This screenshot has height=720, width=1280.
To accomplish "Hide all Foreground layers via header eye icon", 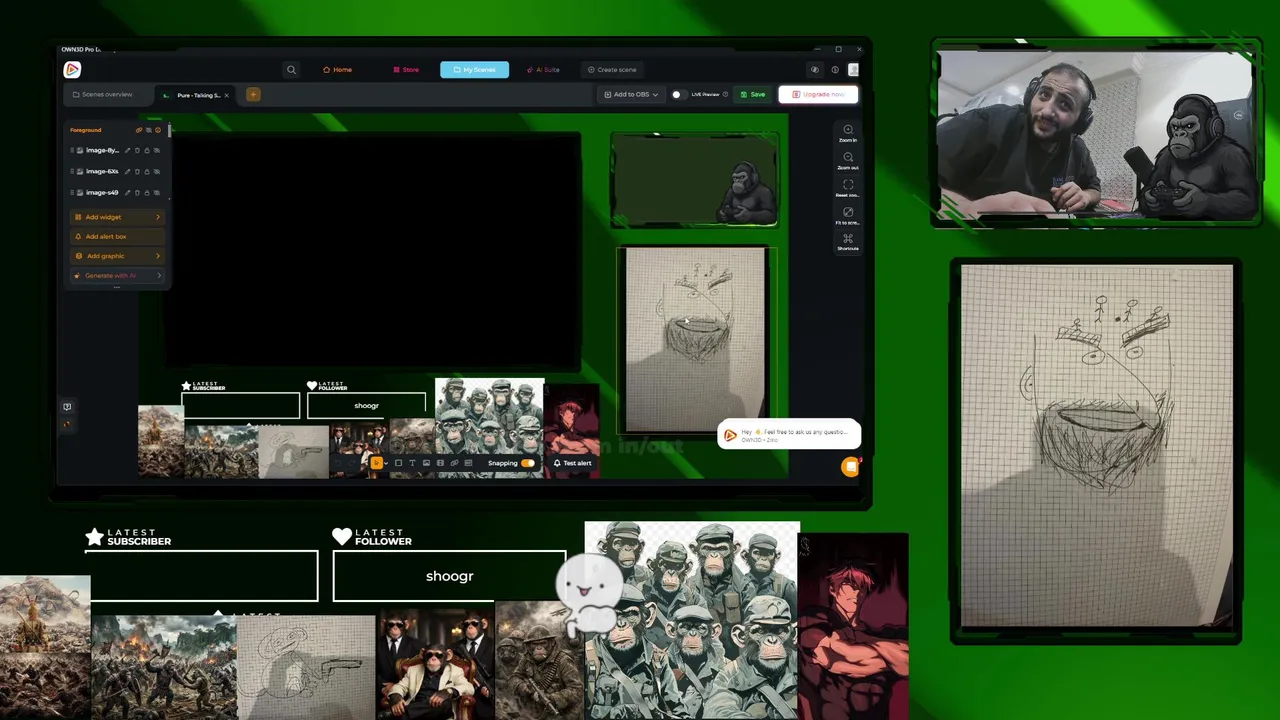I will click(149, 130).
